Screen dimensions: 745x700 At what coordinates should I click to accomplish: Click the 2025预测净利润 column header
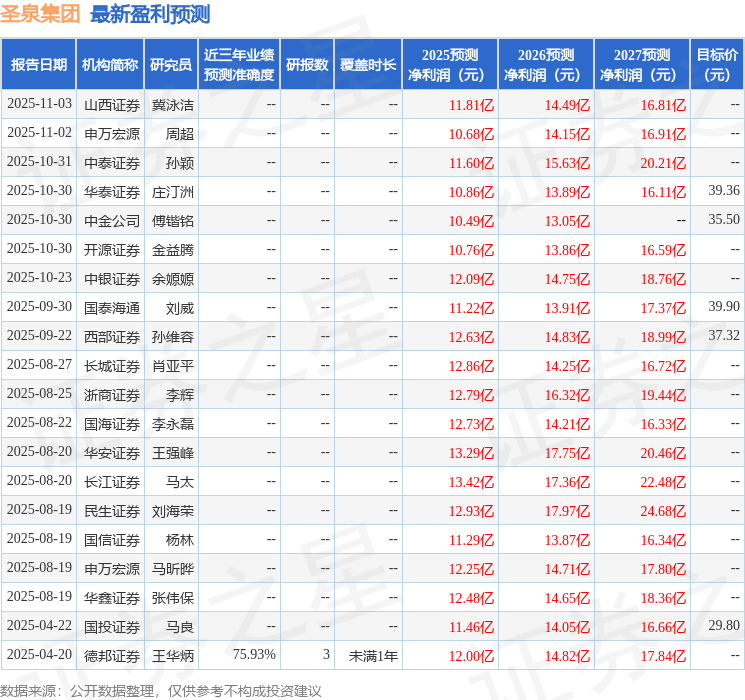click(x=450, y=65)
